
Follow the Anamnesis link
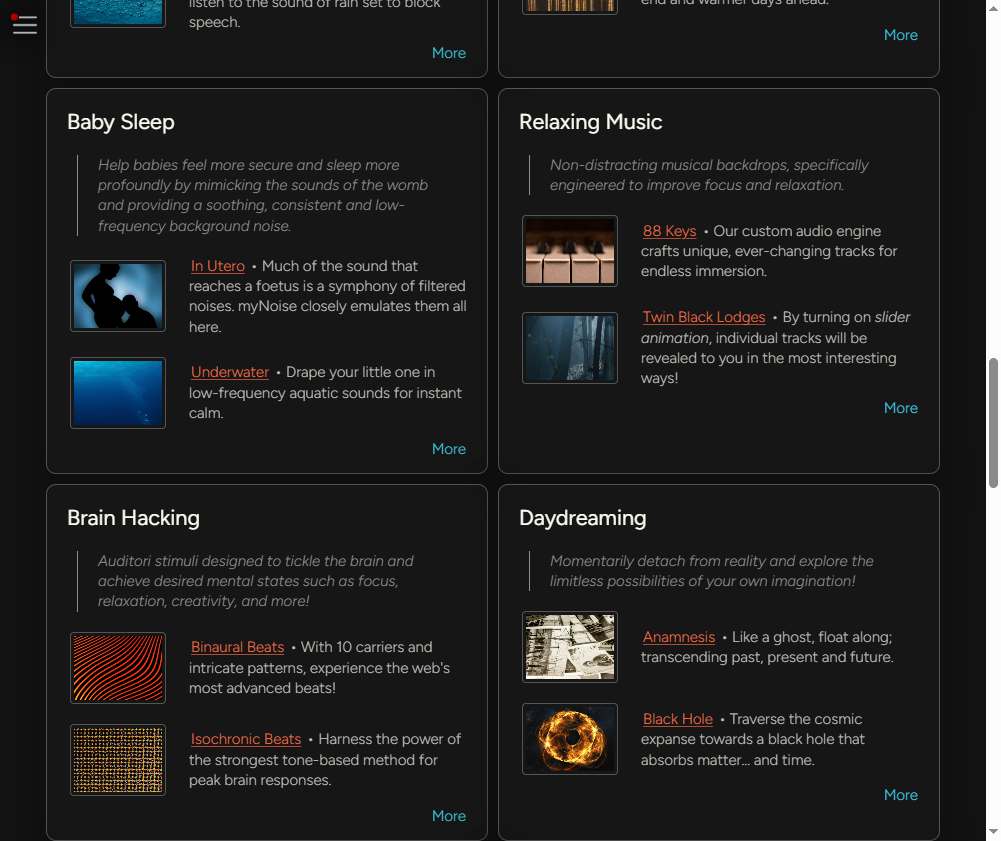679,637
